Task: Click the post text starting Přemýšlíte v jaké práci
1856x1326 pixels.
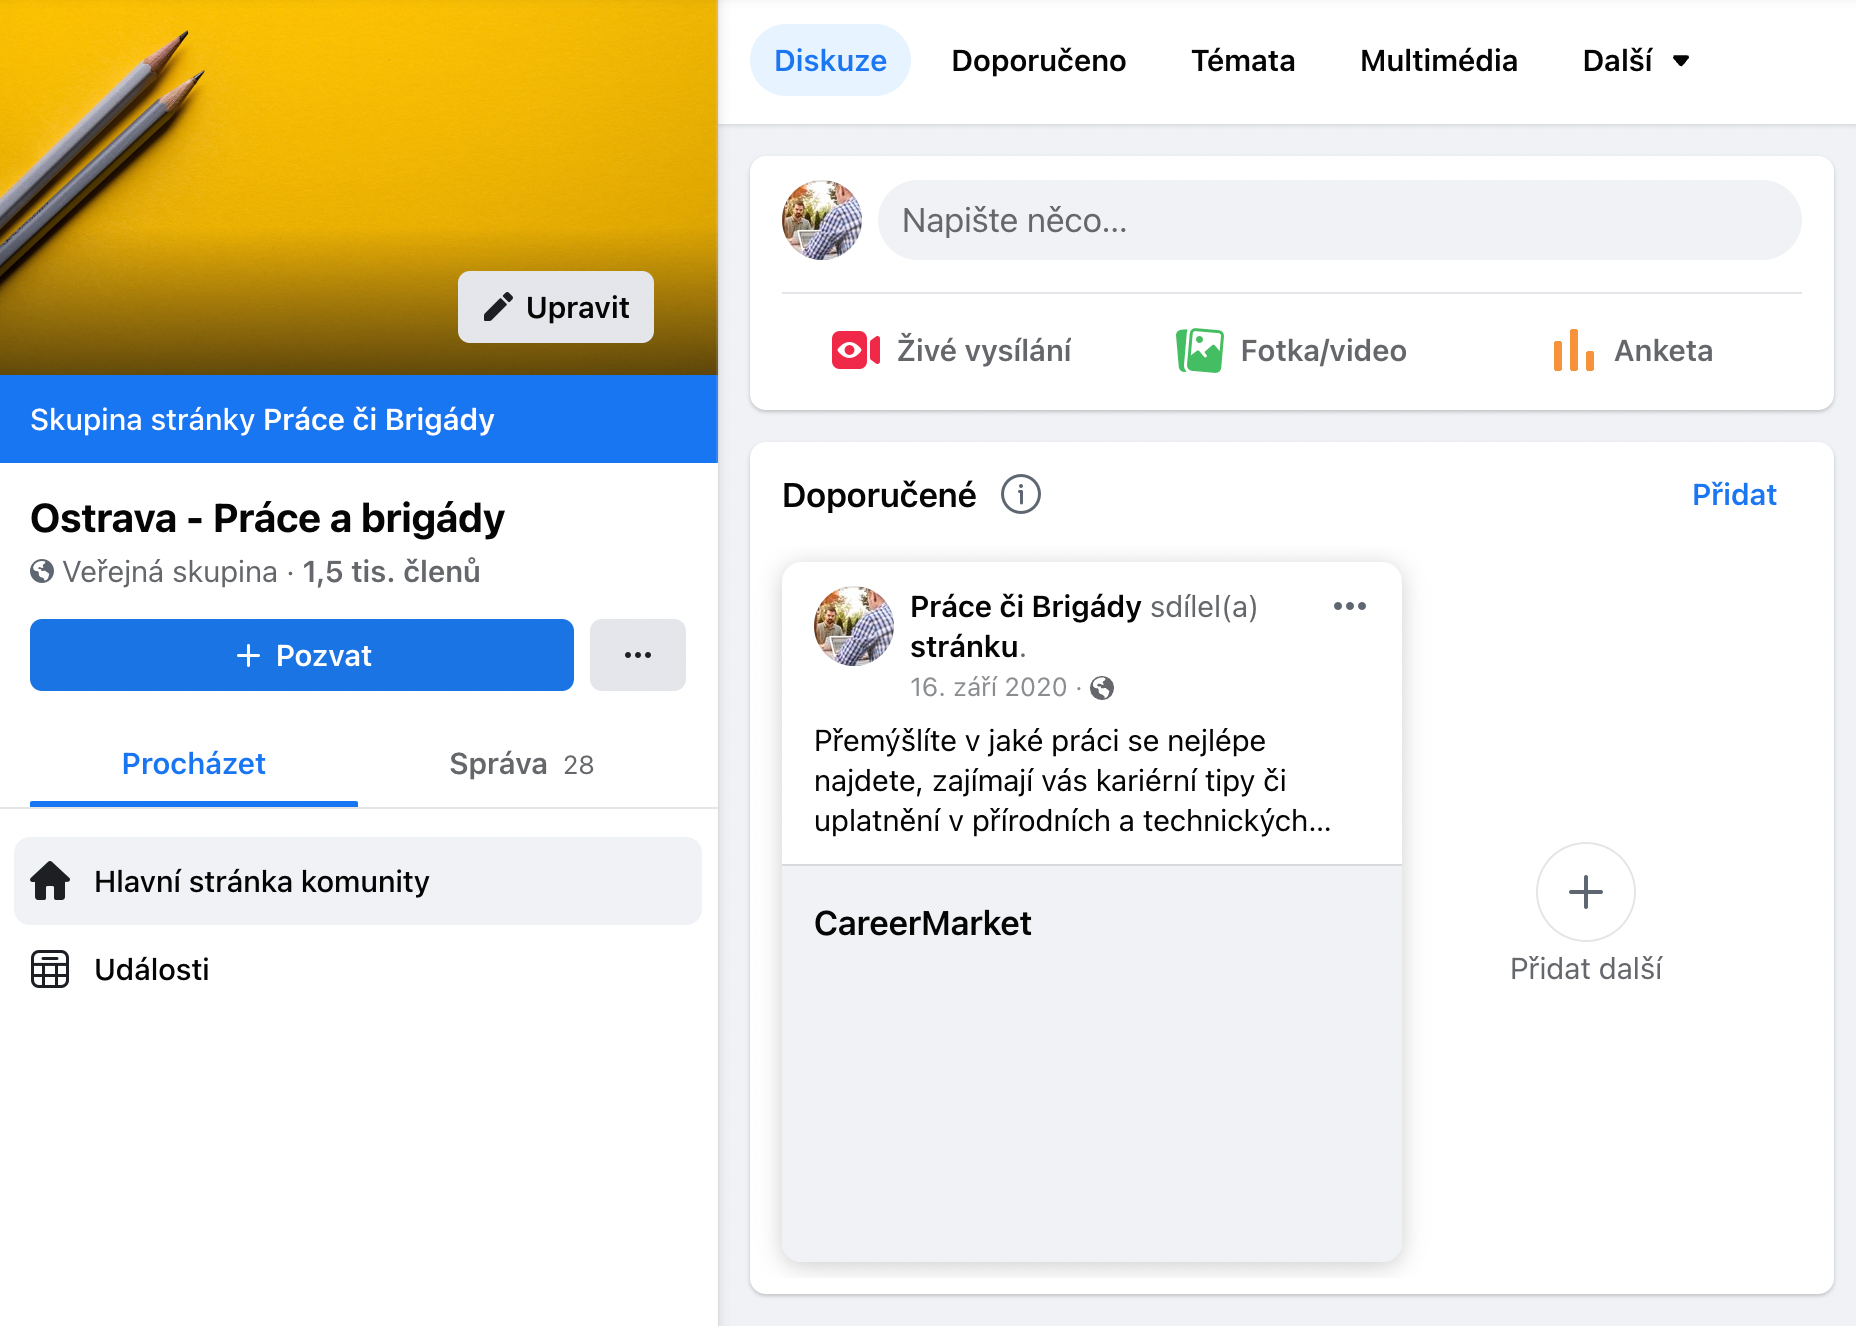Action: 1073,780
